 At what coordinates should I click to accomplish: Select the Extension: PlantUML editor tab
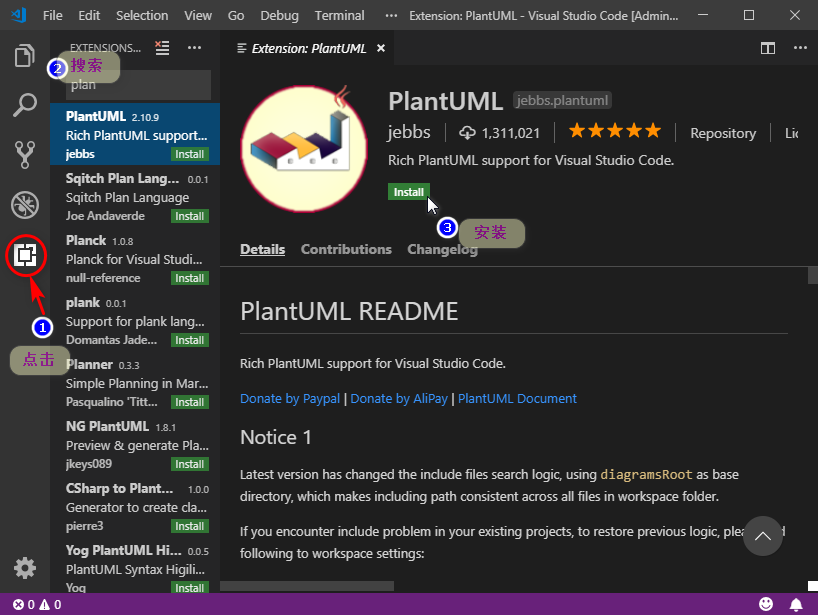[309, 48]
